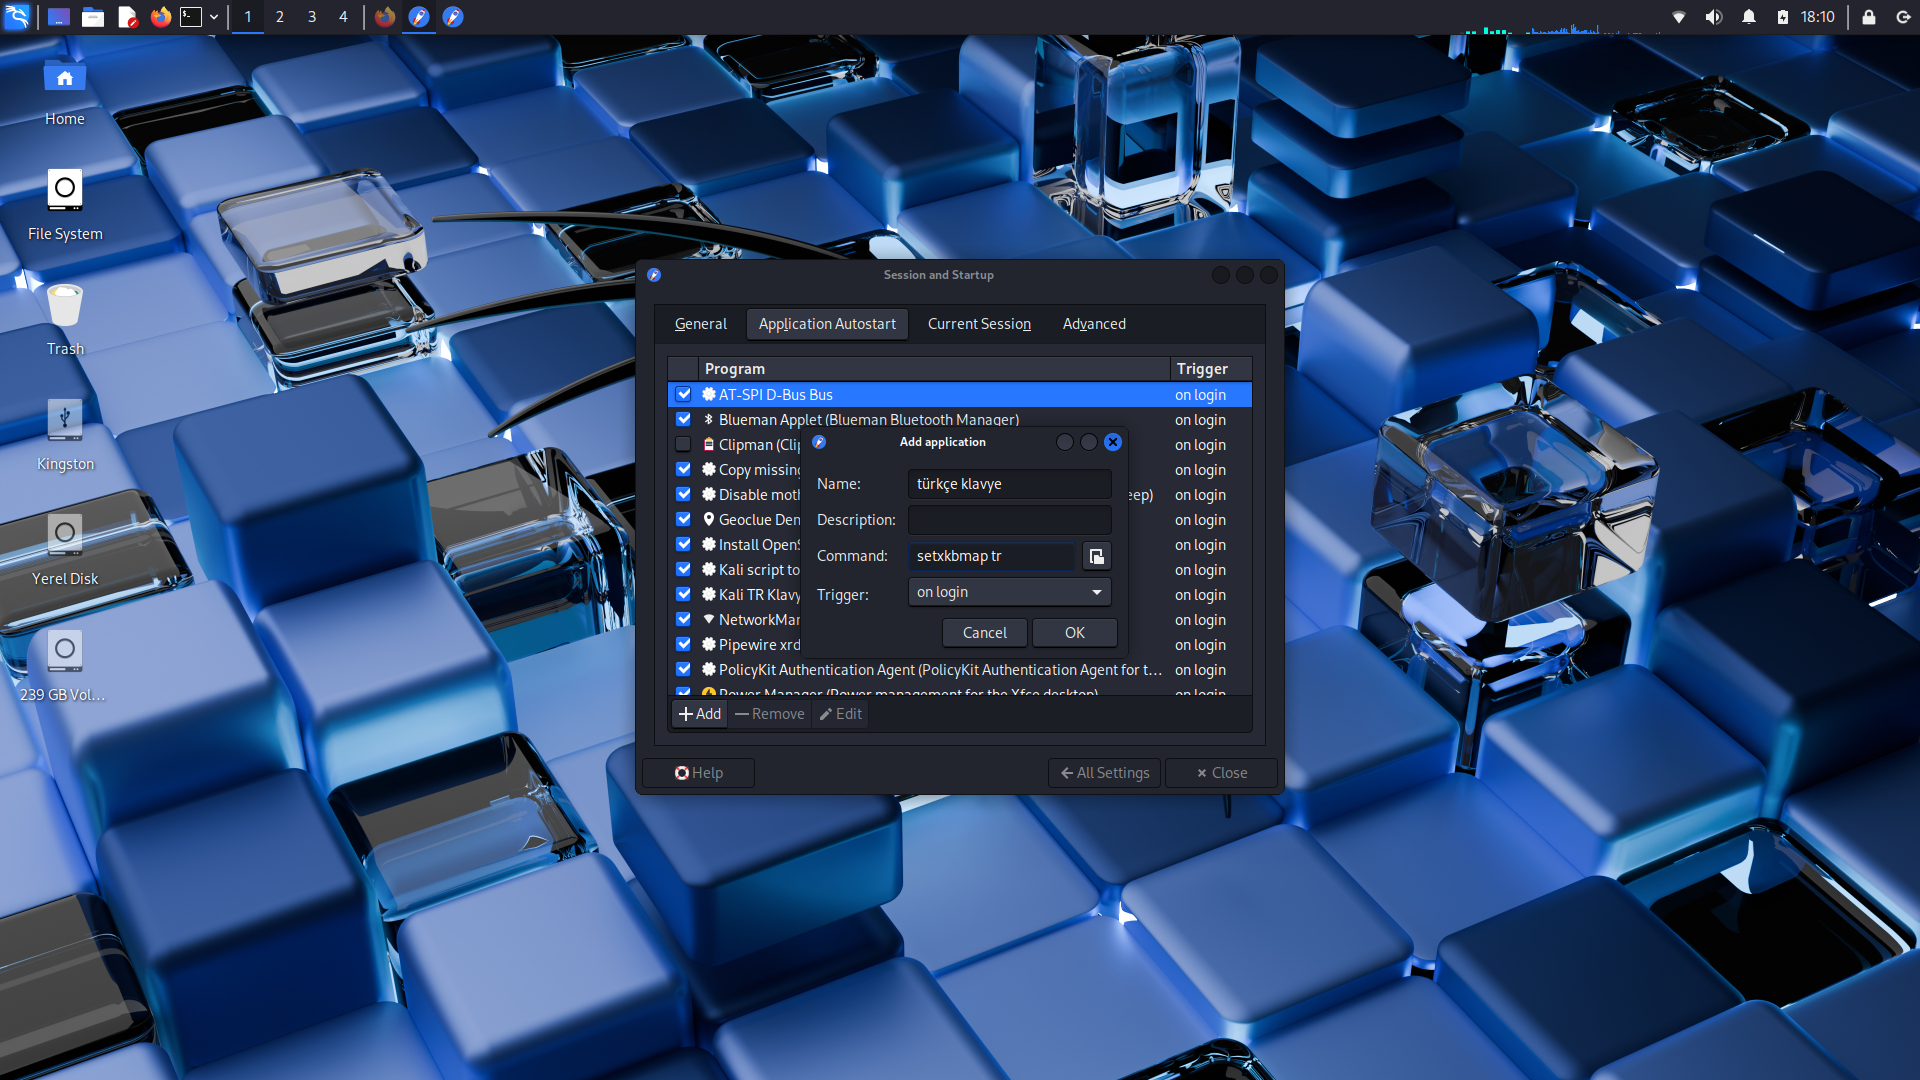Open the volume control in the tray
1920x1080 pixels.
[1714, 17]
